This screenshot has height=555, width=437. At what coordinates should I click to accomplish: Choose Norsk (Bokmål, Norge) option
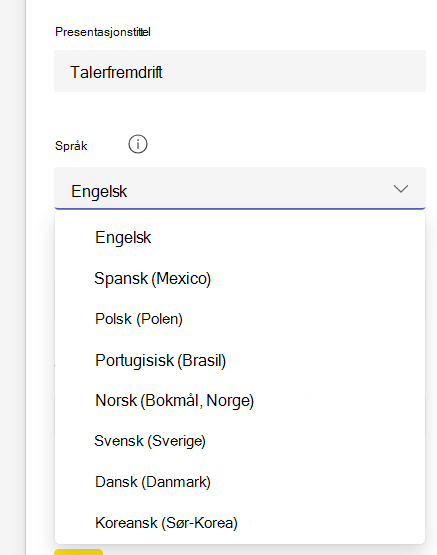tap(240, 401)
